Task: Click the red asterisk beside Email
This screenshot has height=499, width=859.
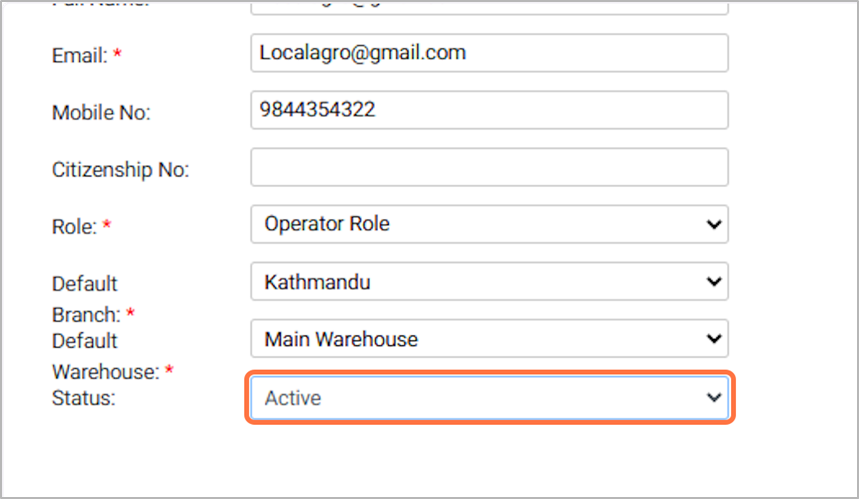Action: tap(117, 56)
